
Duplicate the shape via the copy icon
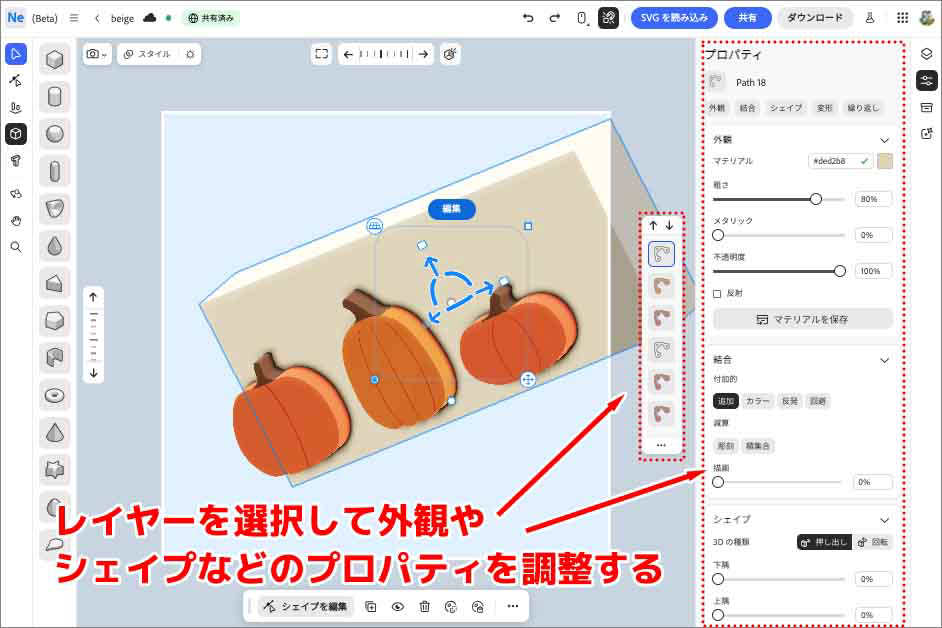(371, 606)
